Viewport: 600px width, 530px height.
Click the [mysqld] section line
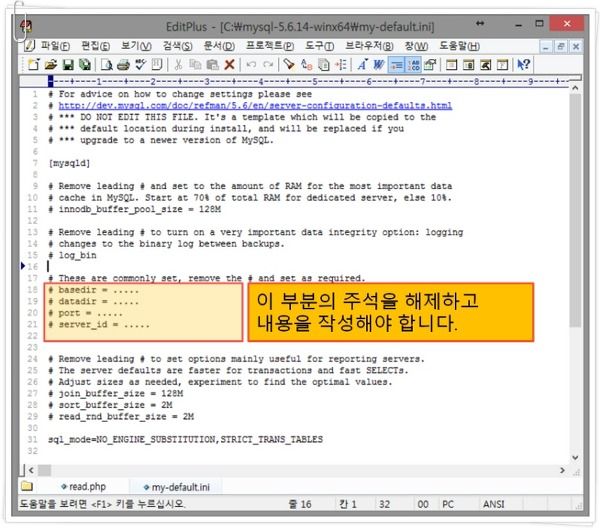click(69, 163)
